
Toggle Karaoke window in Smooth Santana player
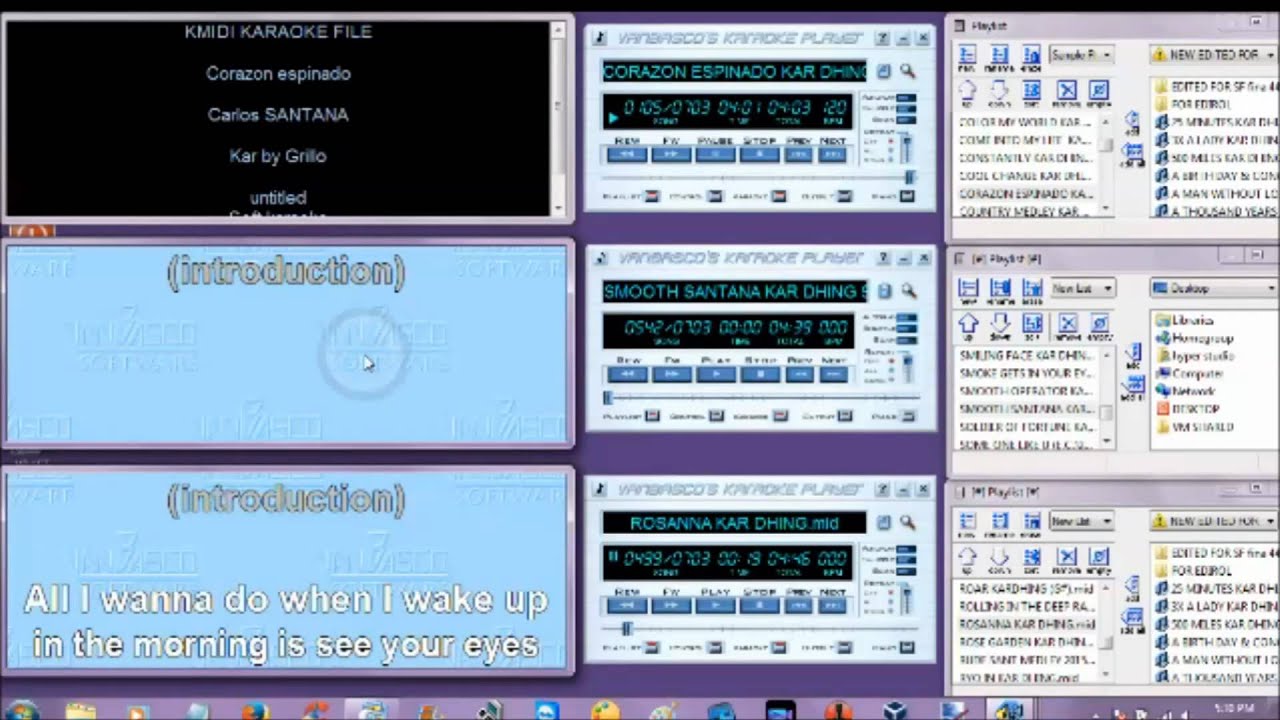point(779,416)
